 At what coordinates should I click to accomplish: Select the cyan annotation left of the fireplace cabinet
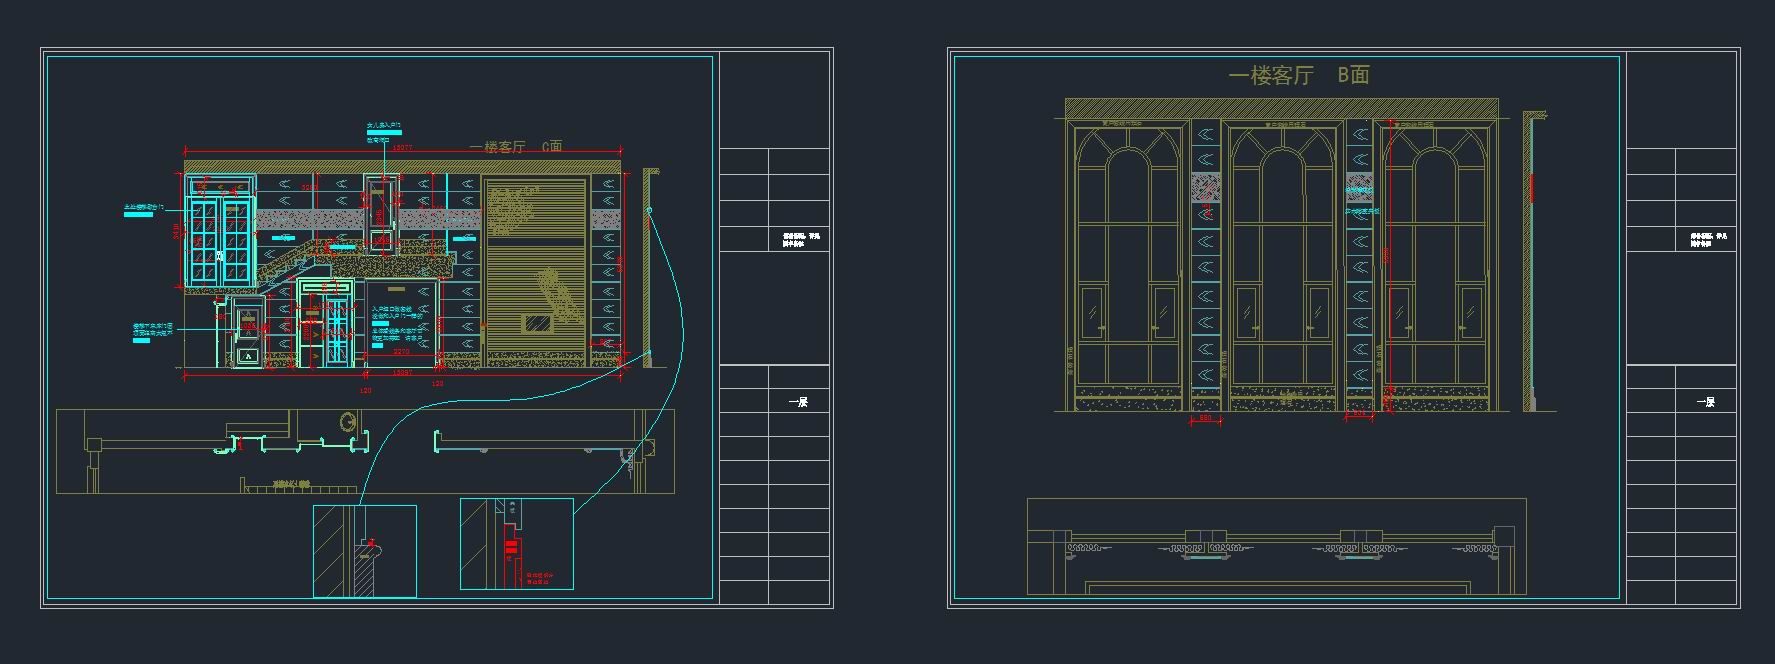(x=153, y=332)
